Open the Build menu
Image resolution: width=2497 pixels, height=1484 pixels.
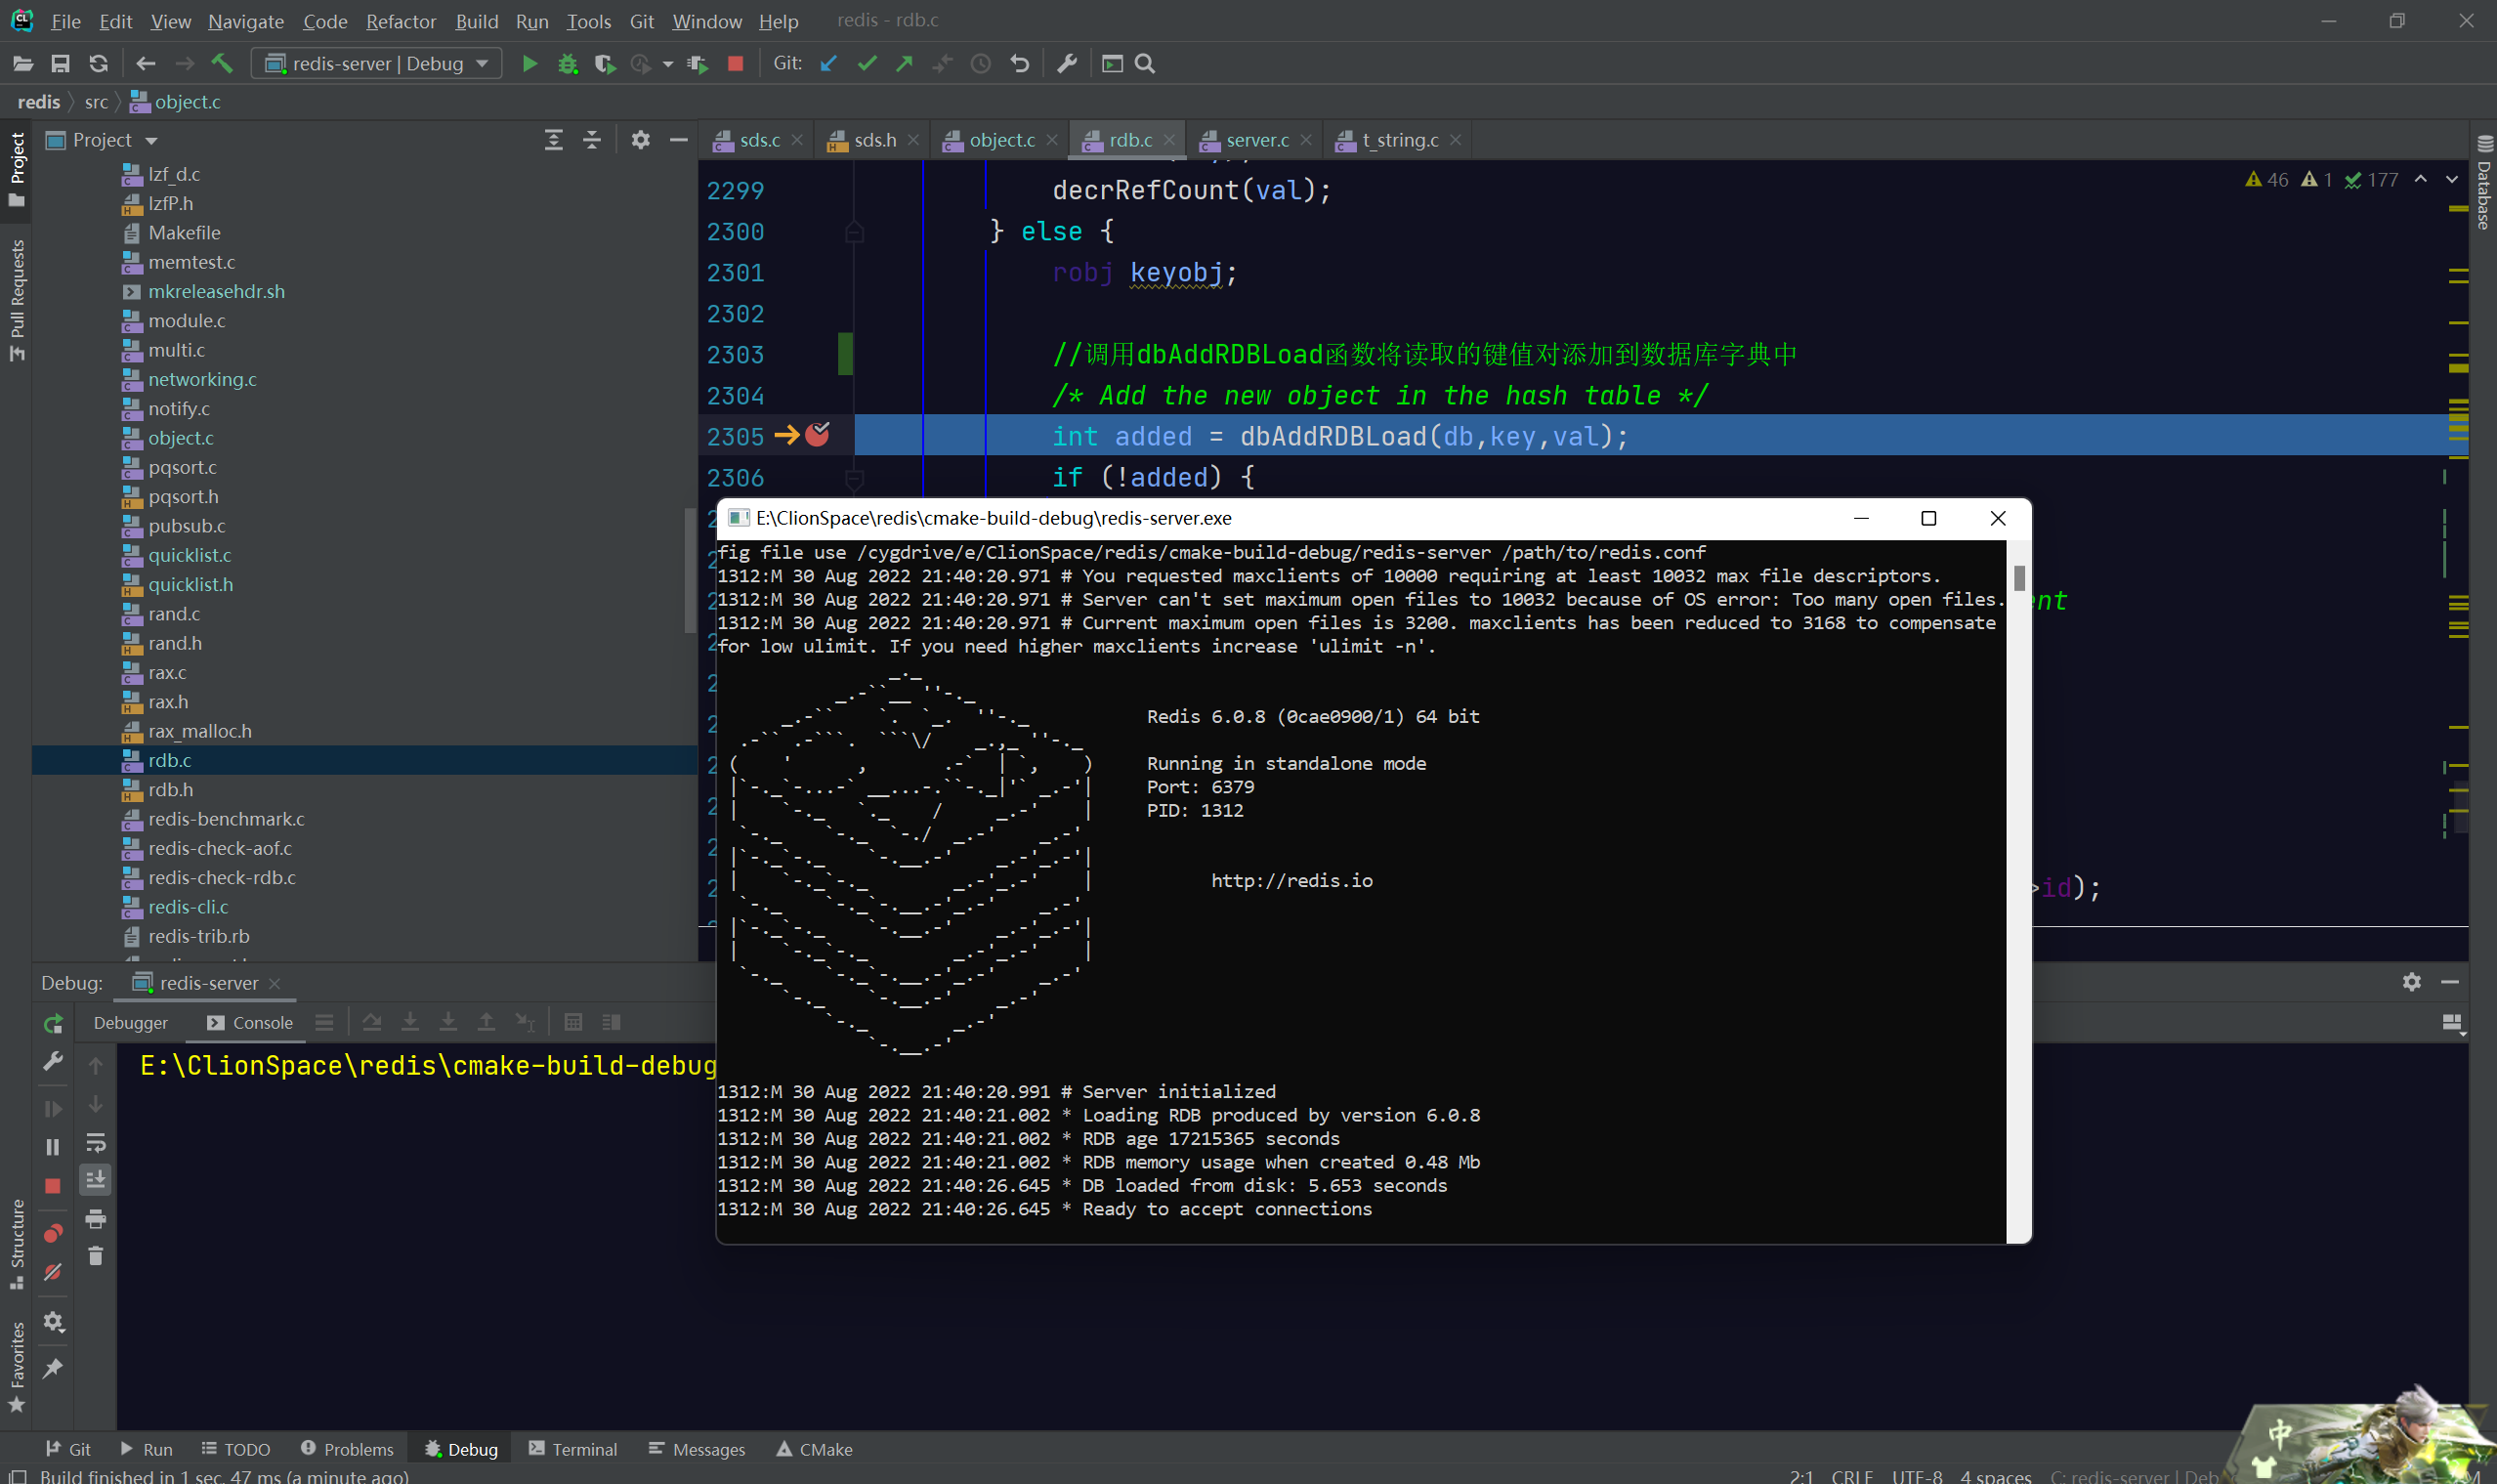tap(476, 21)
